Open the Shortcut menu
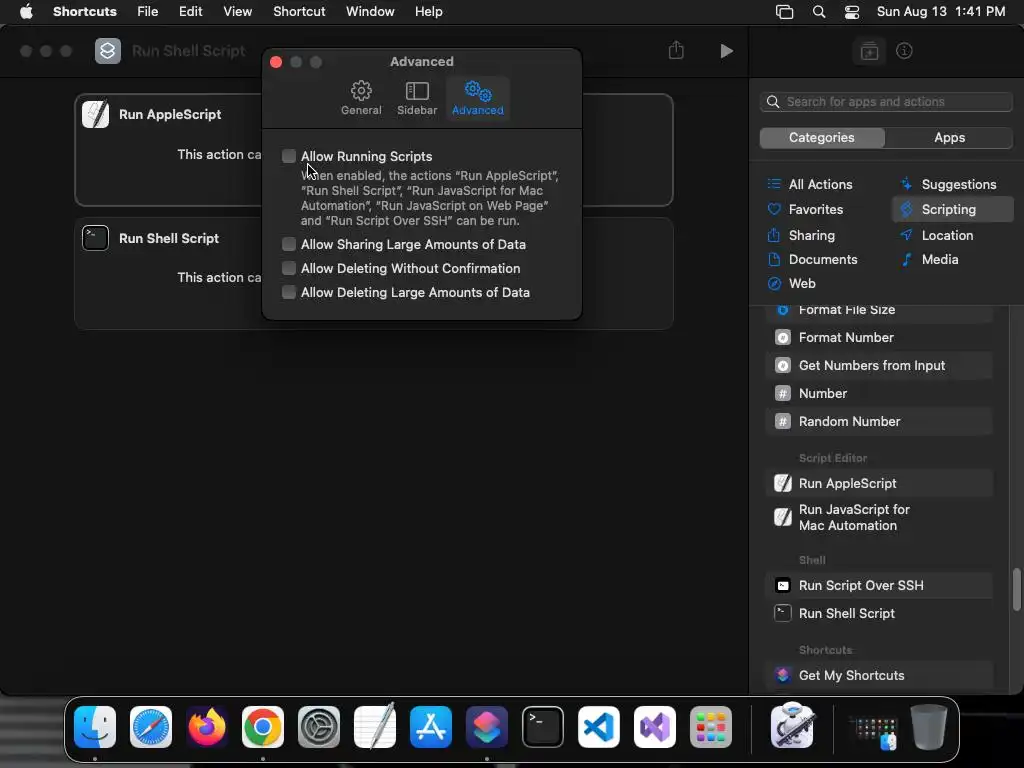Viewport: 1024px width, 768px height. pos(299,12)
